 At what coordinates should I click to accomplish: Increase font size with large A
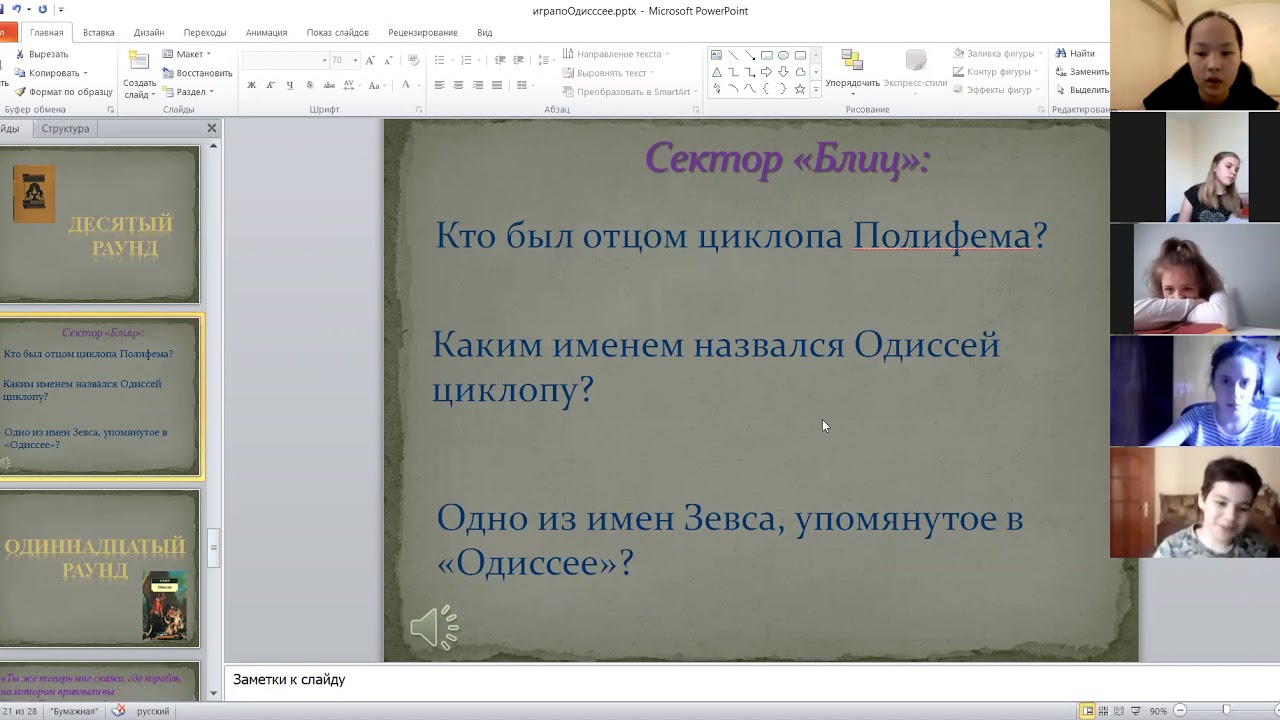[371, 60]
